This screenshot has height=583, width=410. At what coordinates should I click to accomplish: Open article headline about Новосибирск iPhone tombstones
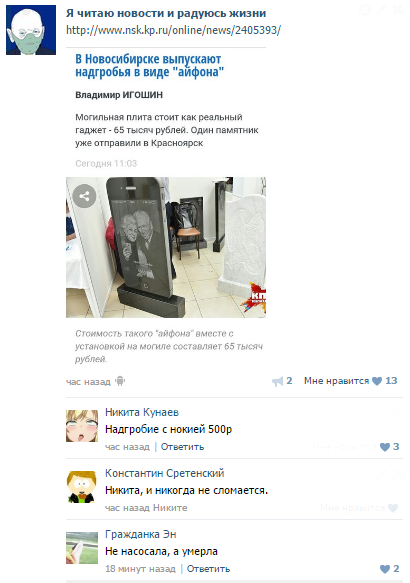[149, 65]
